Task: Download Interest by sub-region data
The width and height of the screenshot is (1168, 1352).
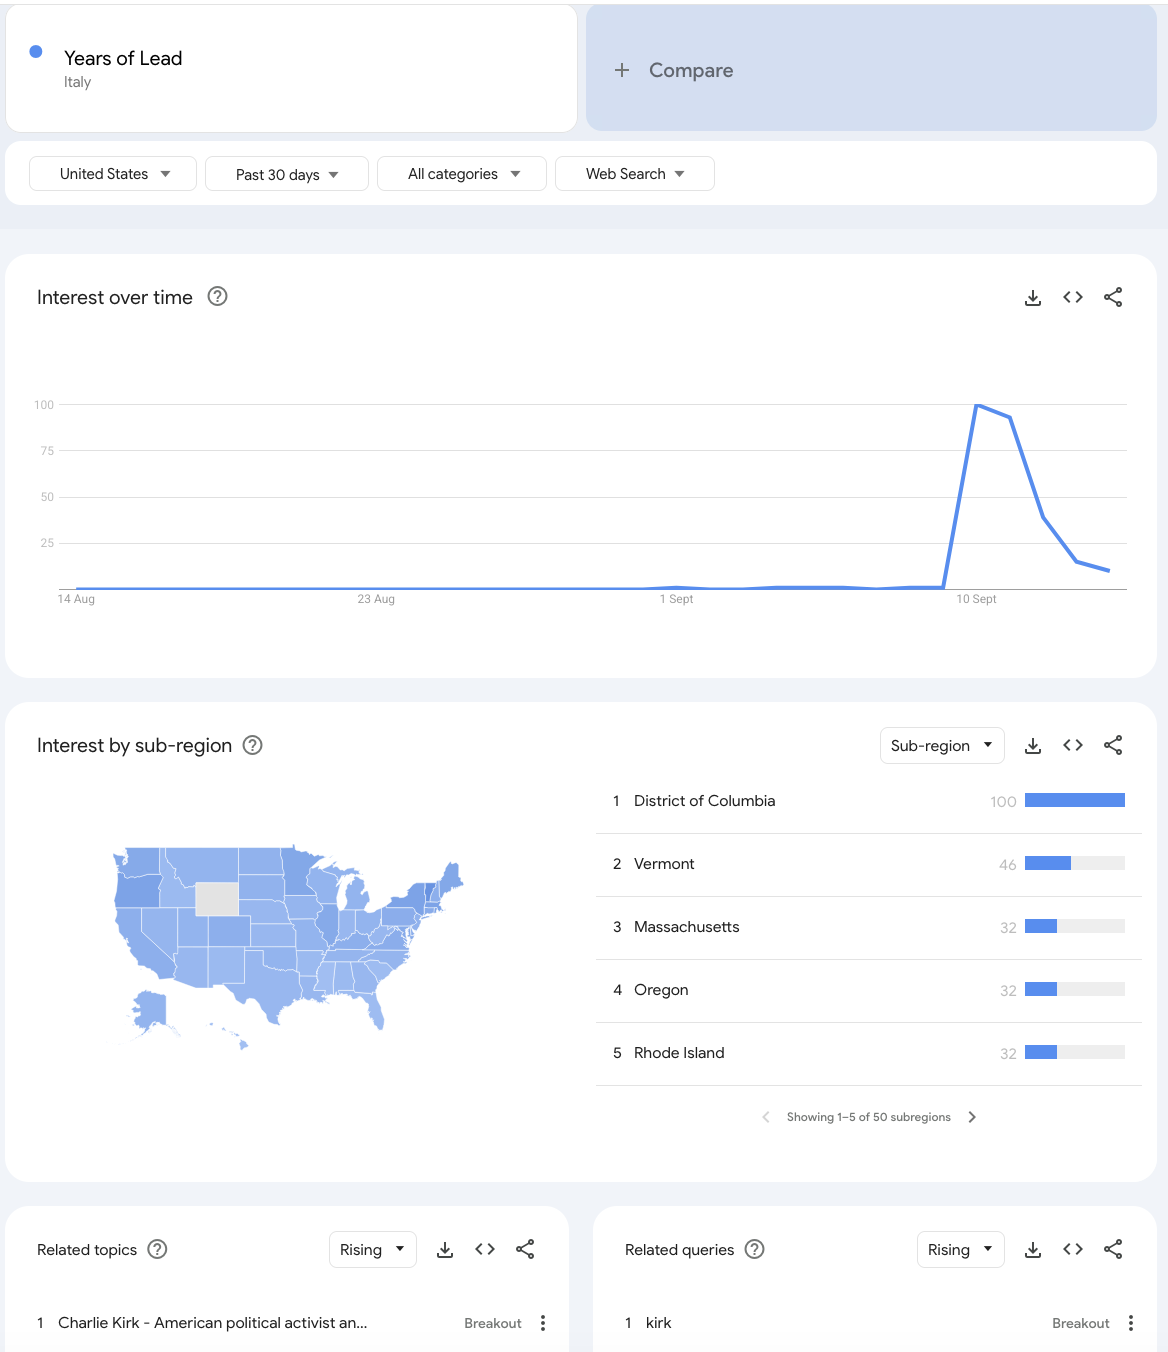Action: tap(1033, 746)
